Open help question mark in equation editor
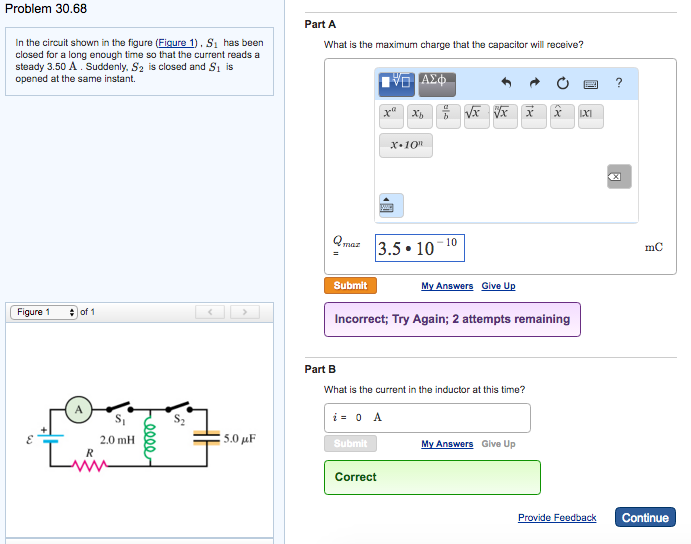The height and width of the screenshot is (544, 691). tap(619, 83)
